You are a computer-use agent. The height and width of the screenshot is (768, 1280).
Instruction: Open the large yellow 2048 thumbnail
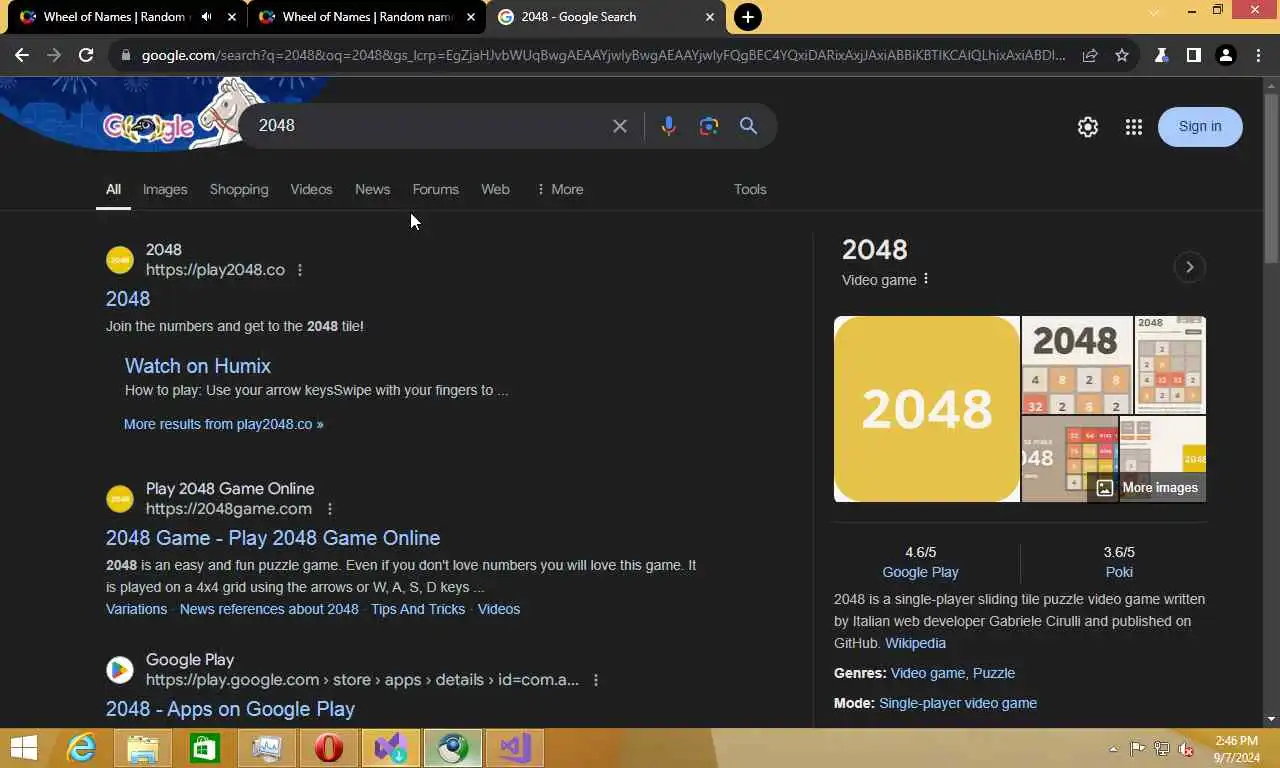click(927, 409)
